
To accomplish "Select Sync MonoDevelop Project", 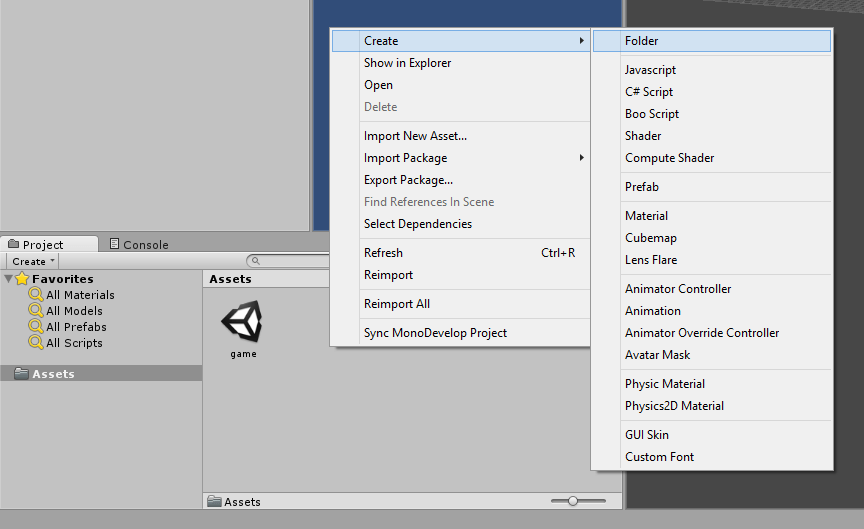I will (x=435, y=333).
